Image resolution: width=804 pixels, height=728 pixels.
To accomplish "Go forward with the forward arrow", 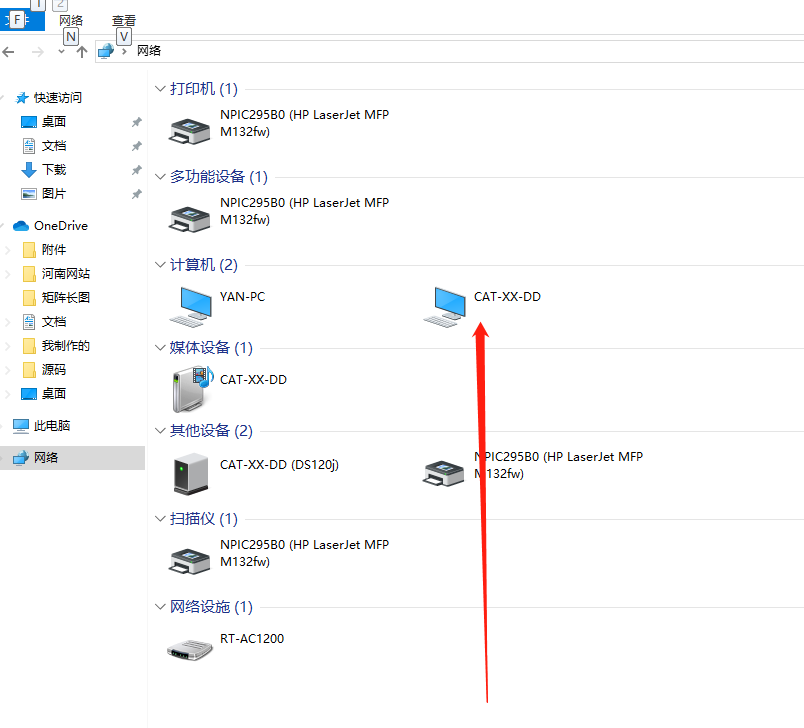I will [37, 52].
